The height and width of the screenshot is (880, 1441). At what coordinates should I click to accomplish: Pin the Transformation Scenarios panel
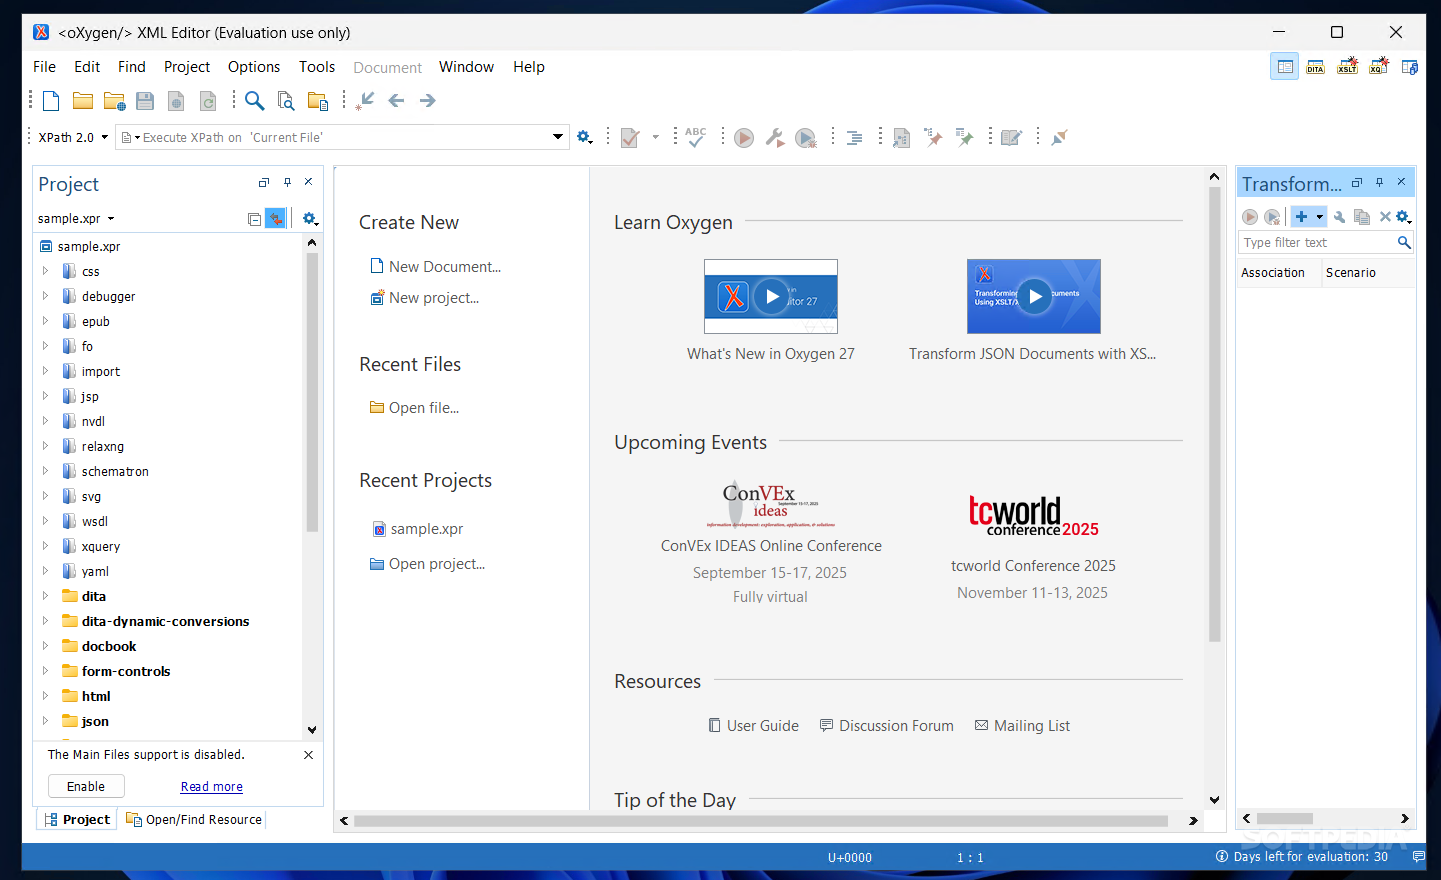pos(1379,182)
